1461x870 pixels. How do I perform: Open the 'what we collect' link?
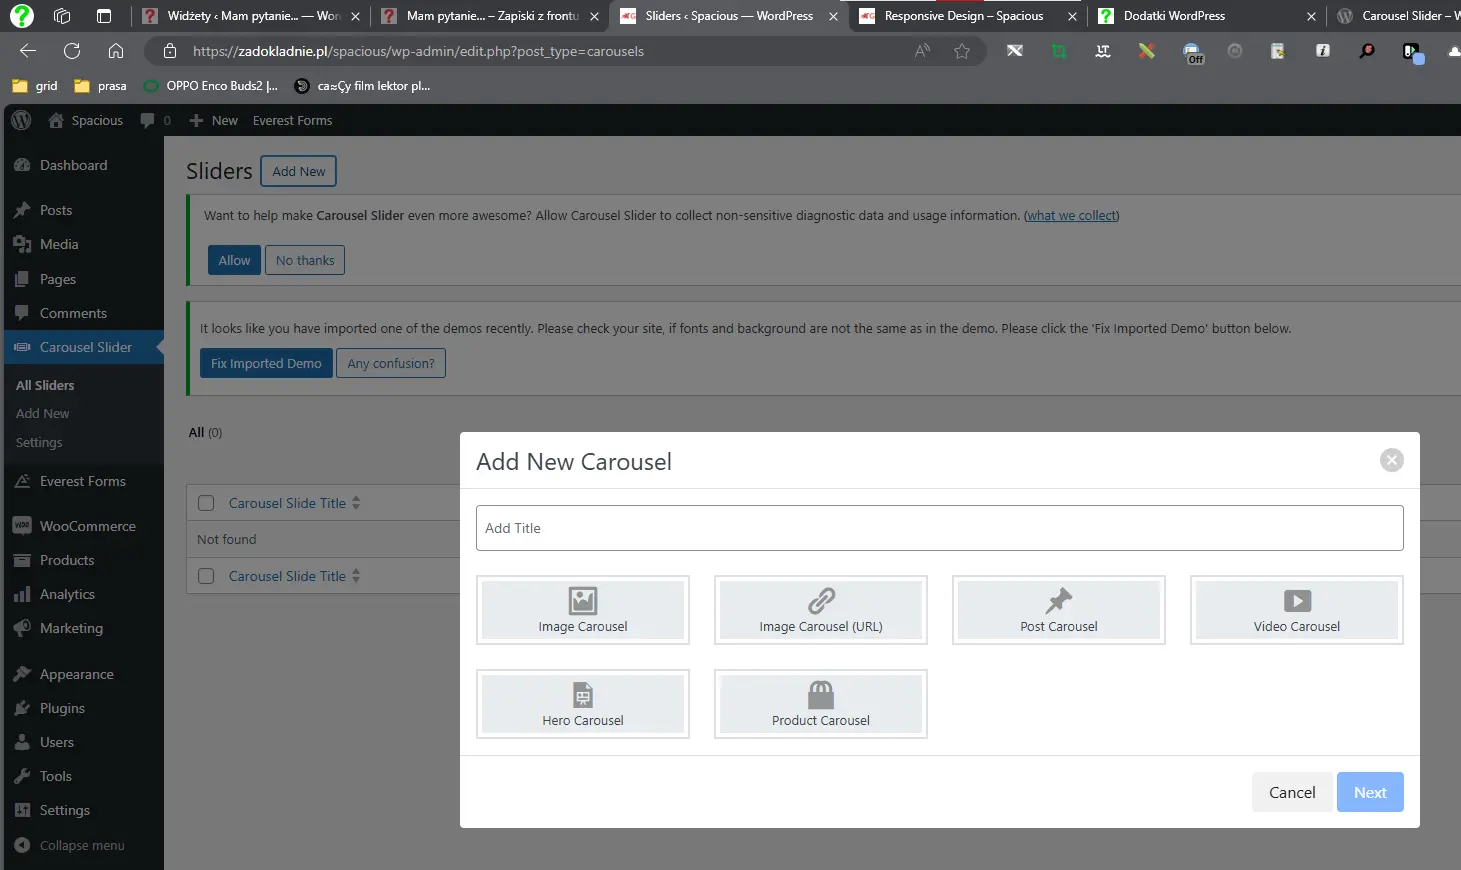click(1071, 215)
